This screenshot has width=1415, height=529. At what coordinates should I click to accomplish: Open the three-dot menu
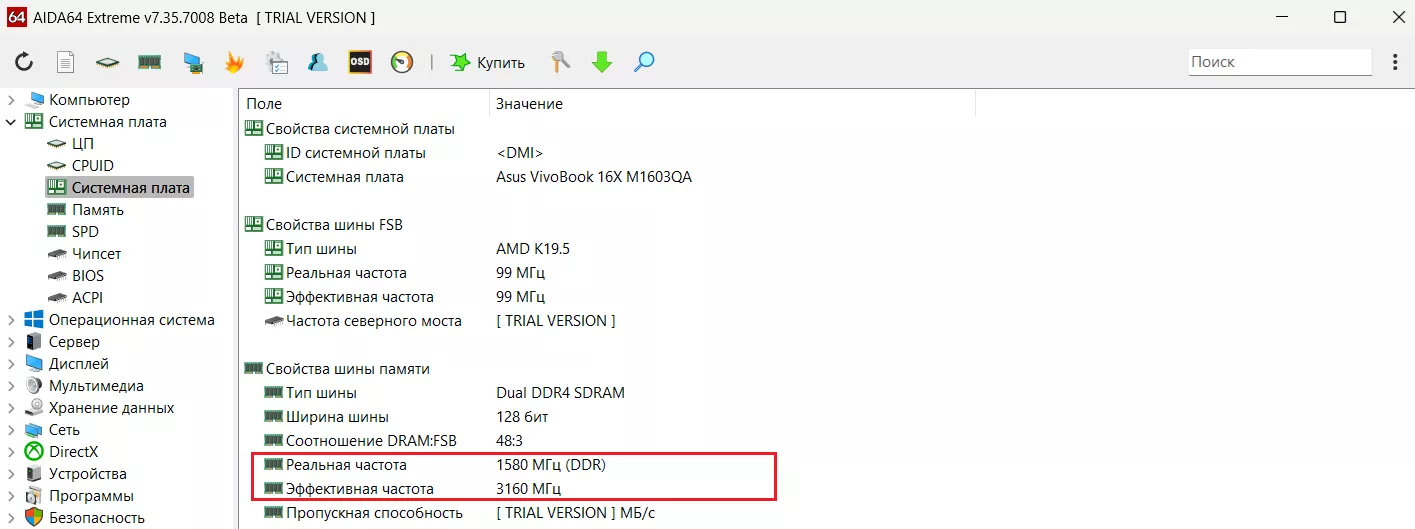(1395, 62)
